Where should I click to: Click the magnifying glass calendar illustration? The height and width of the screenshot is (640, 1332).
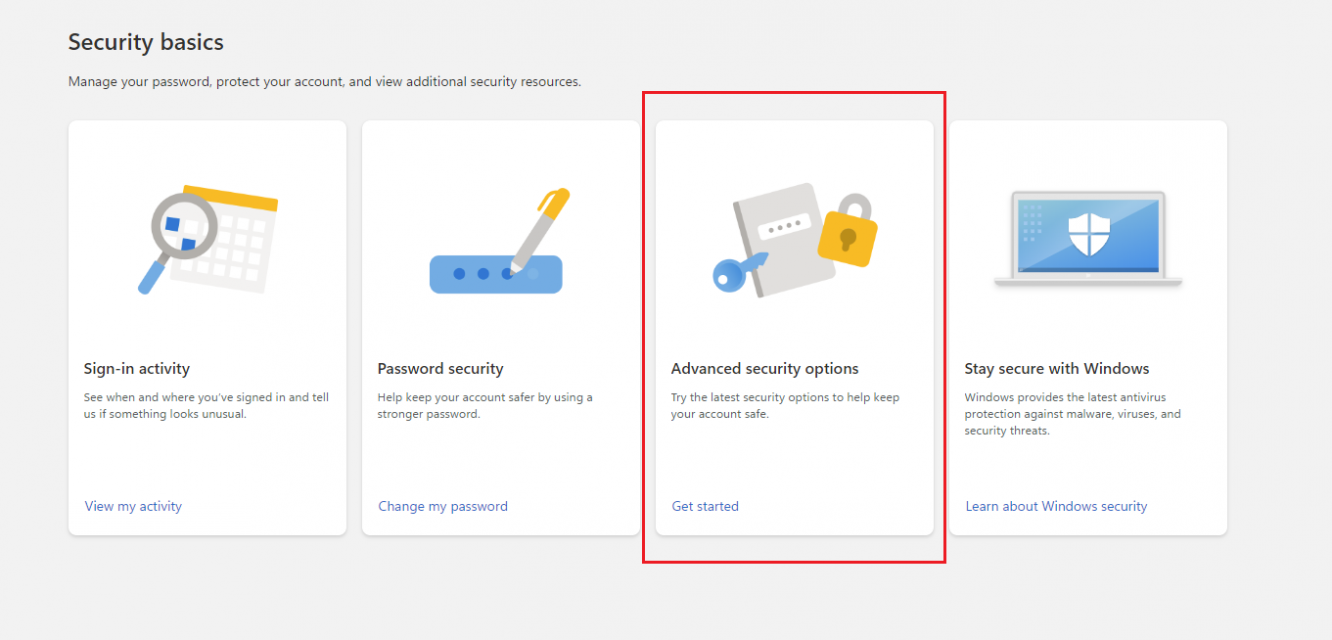(207, 240)
